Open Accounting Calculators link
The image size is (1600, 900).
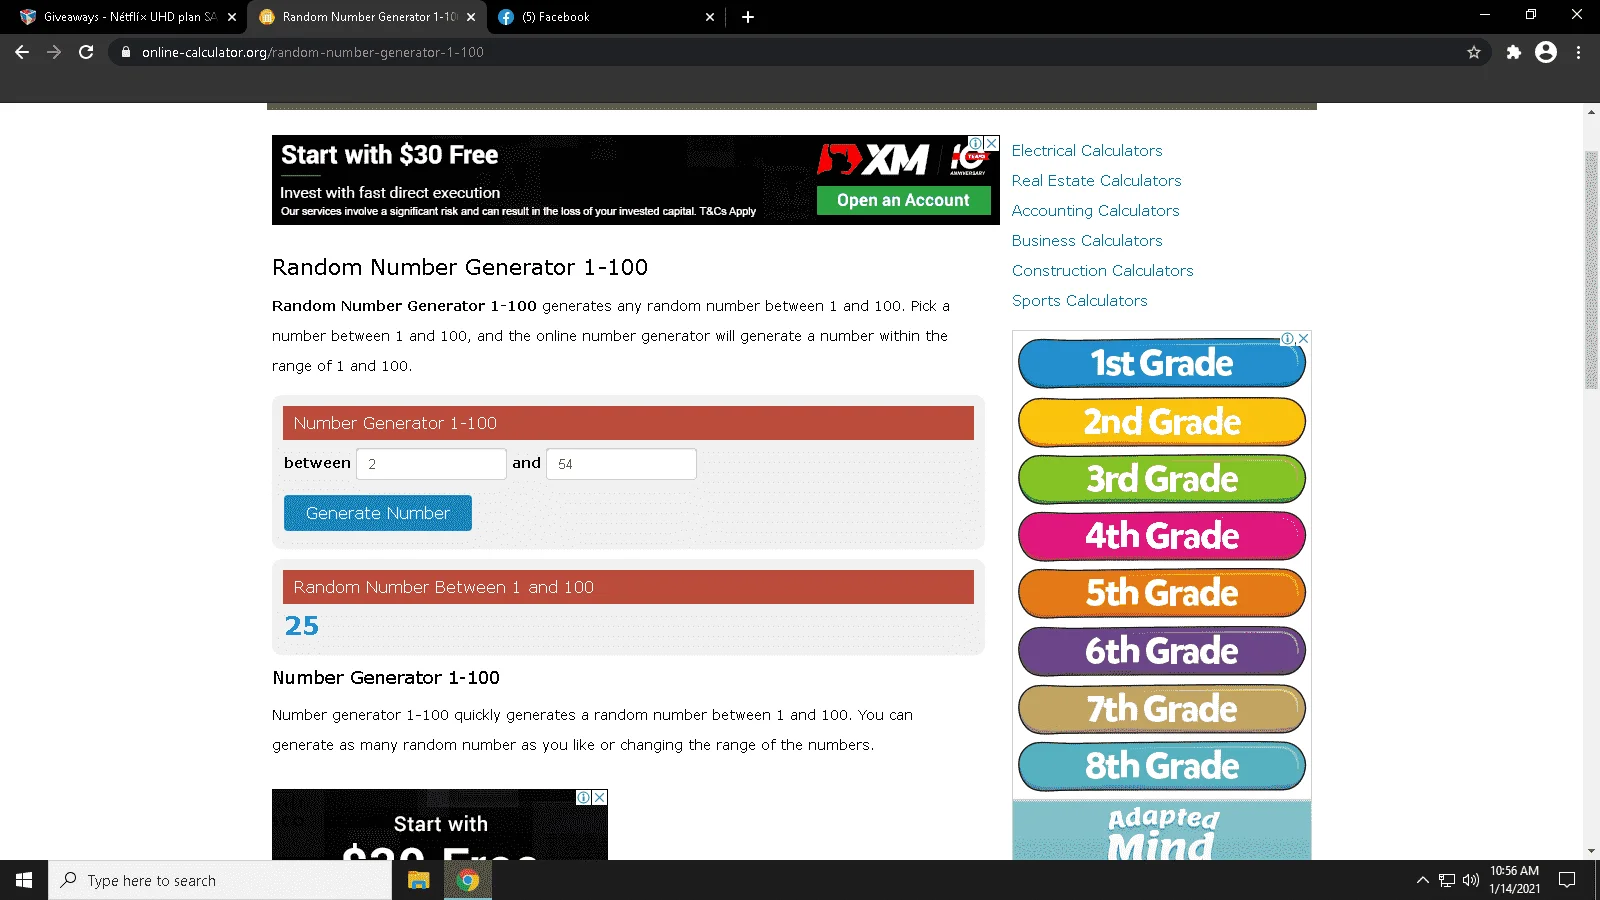(1095, 211)
